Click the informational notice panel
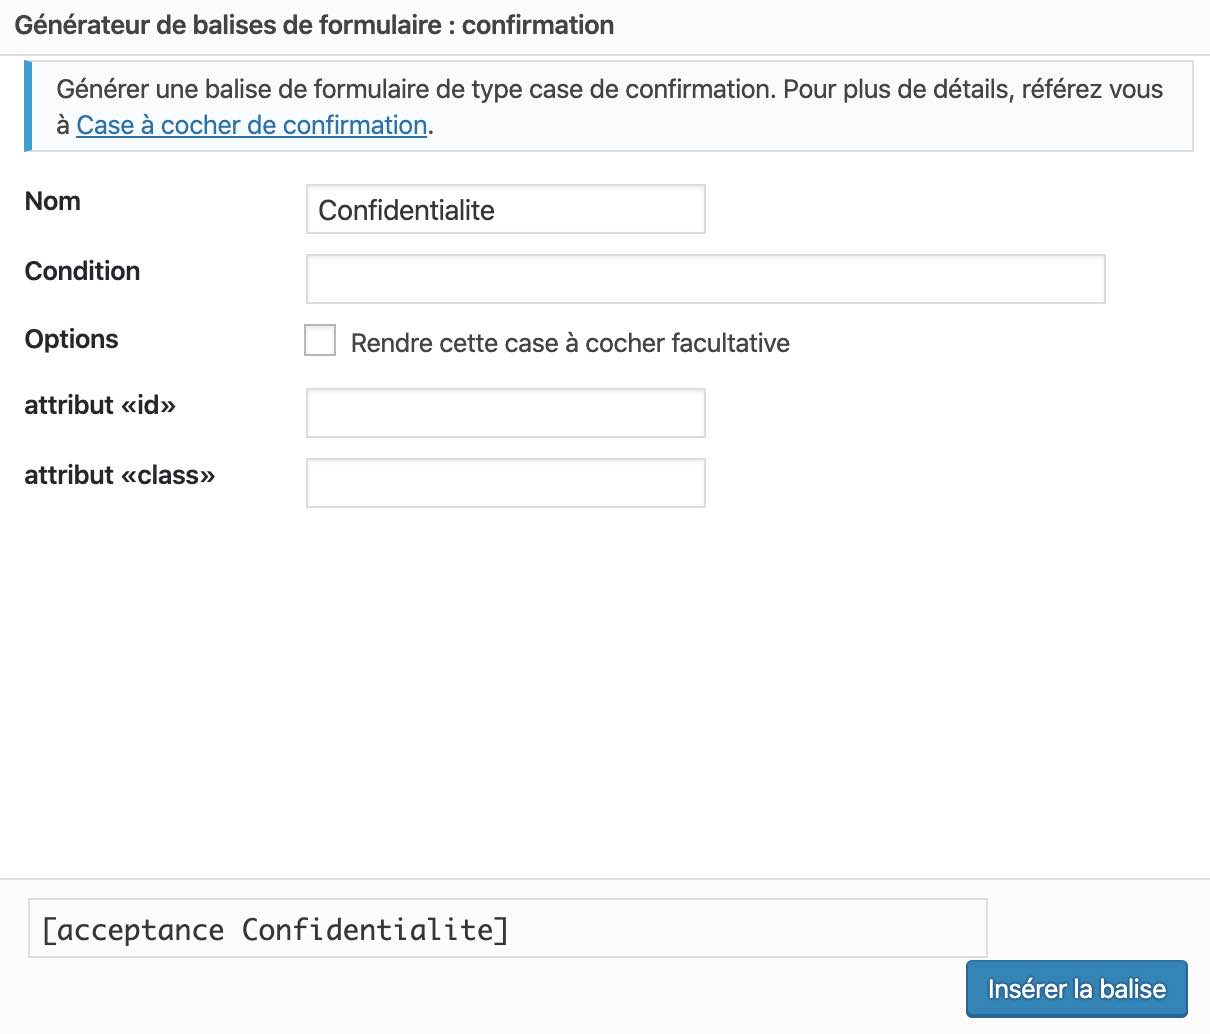Viewport: 1210px width, 1034px height. coord(610,106)
